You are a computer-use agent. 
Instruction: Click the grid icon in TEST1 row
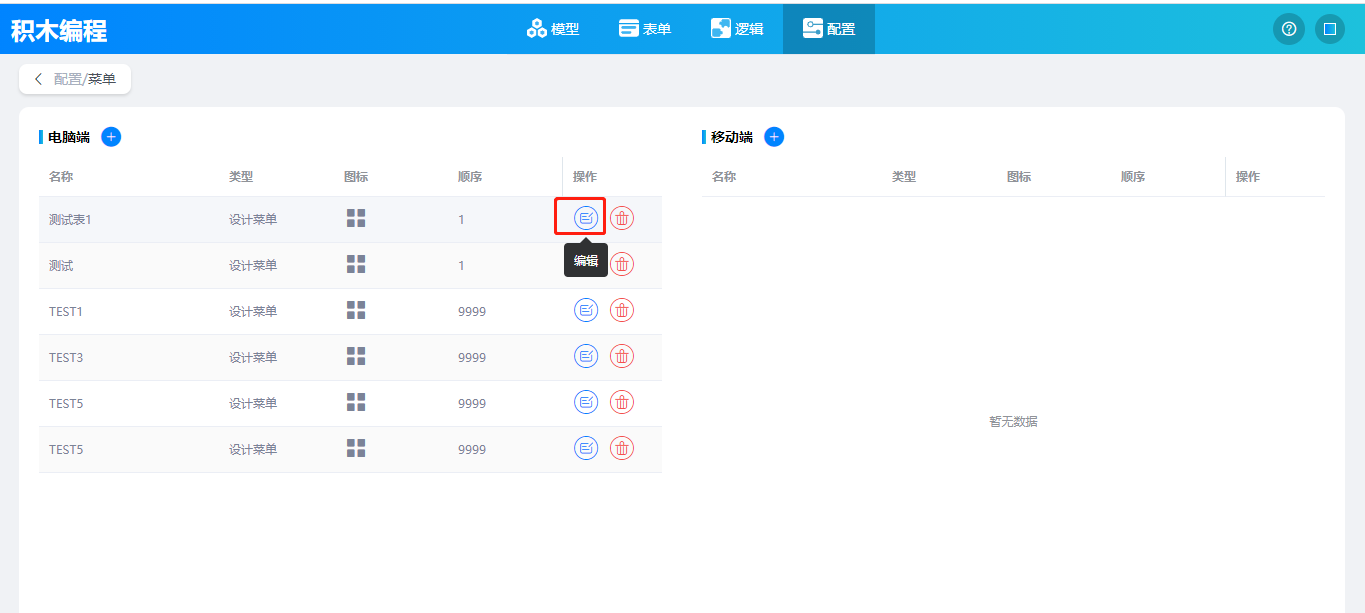click(x=356, y=310)
